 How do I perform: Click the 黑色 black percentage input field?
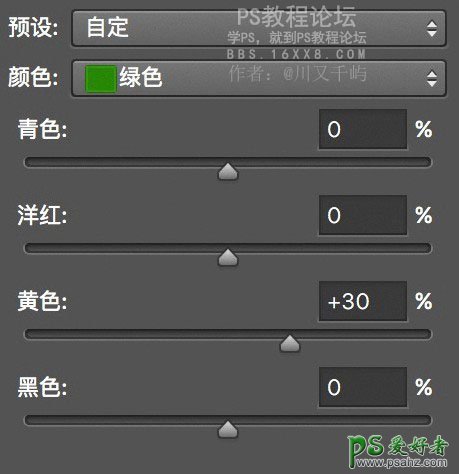(363, 387)
